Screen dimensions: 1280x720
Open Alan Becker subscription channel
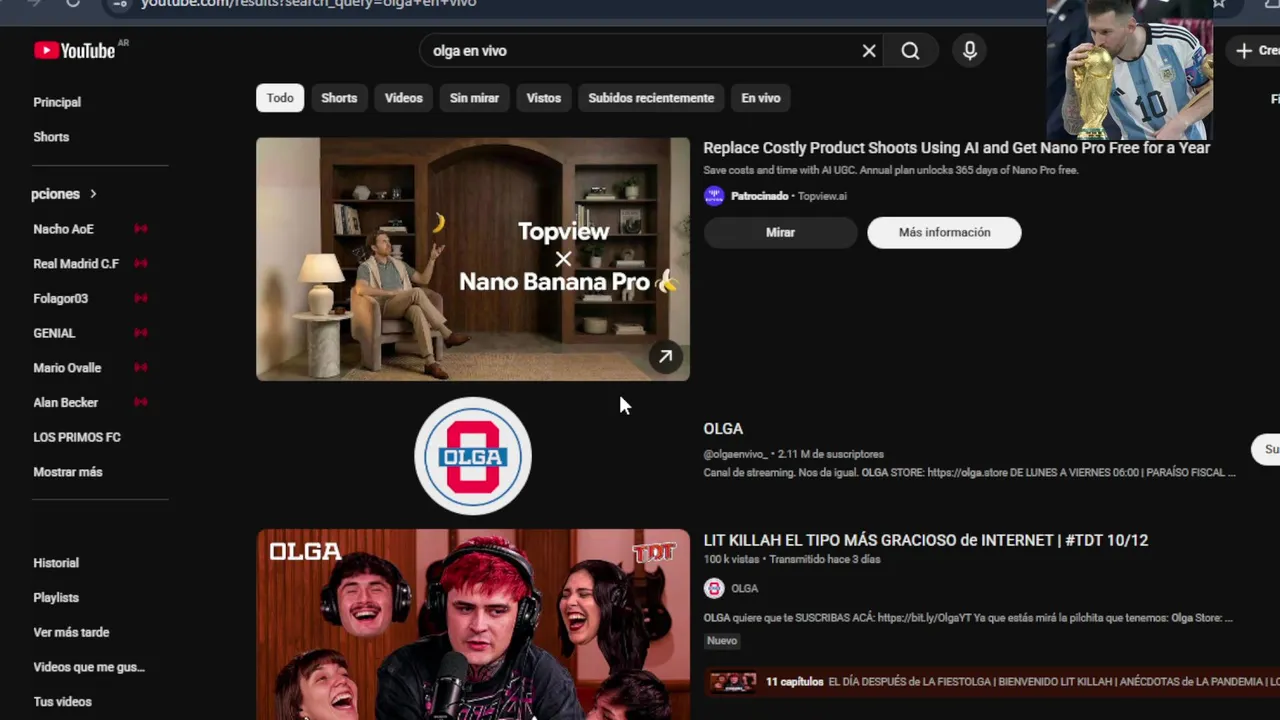click(65, 402)
